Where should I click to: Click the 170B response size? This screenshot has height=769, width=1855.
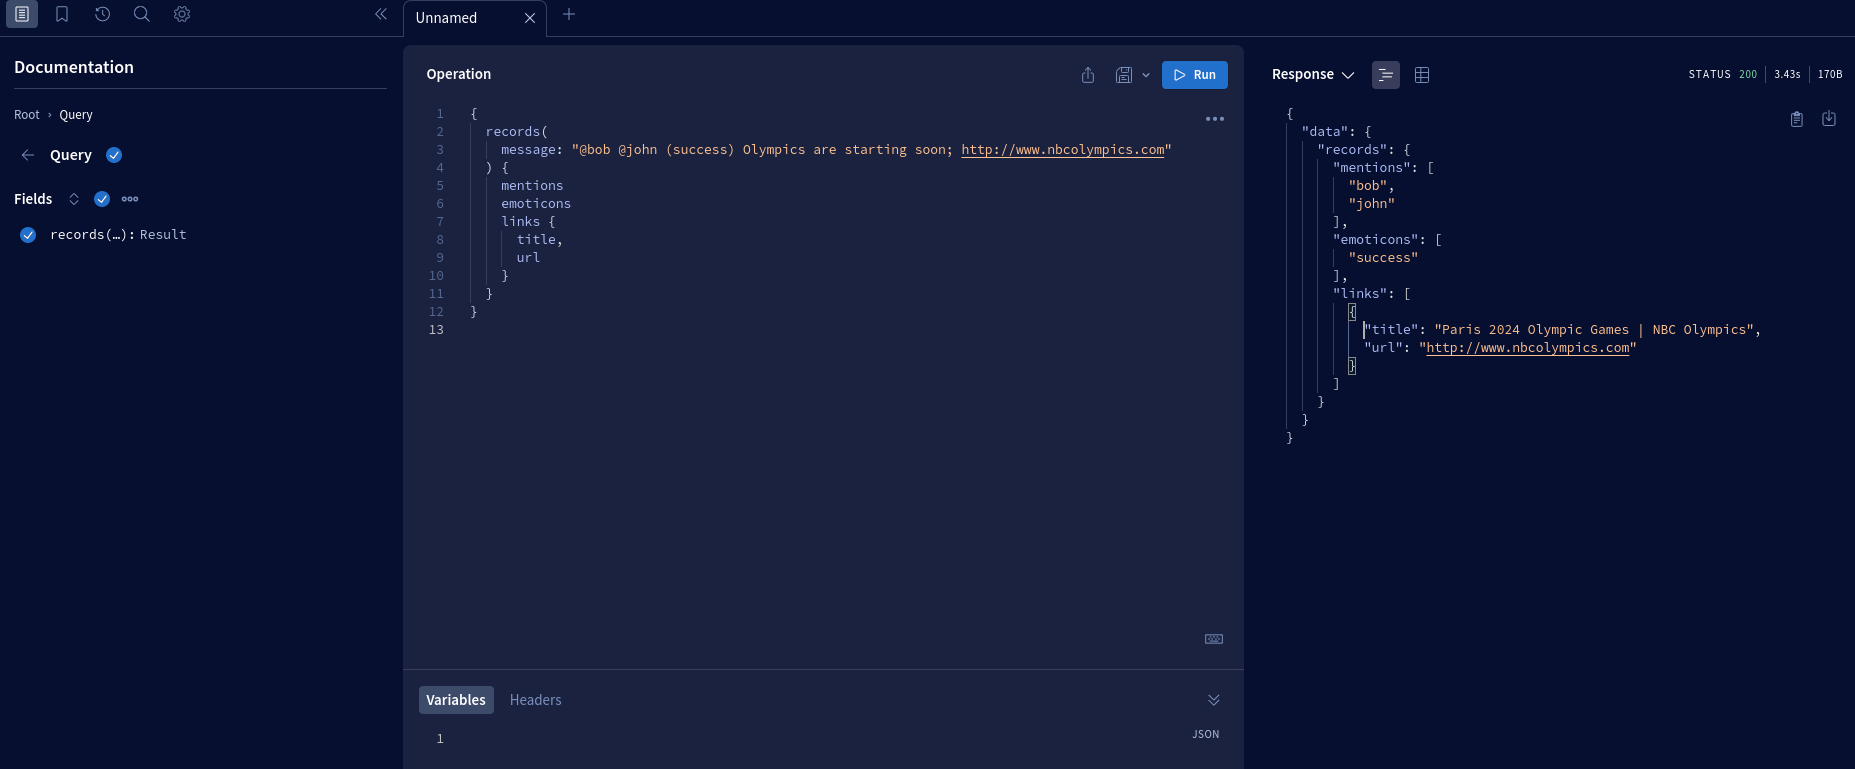tap(1830, 75)
